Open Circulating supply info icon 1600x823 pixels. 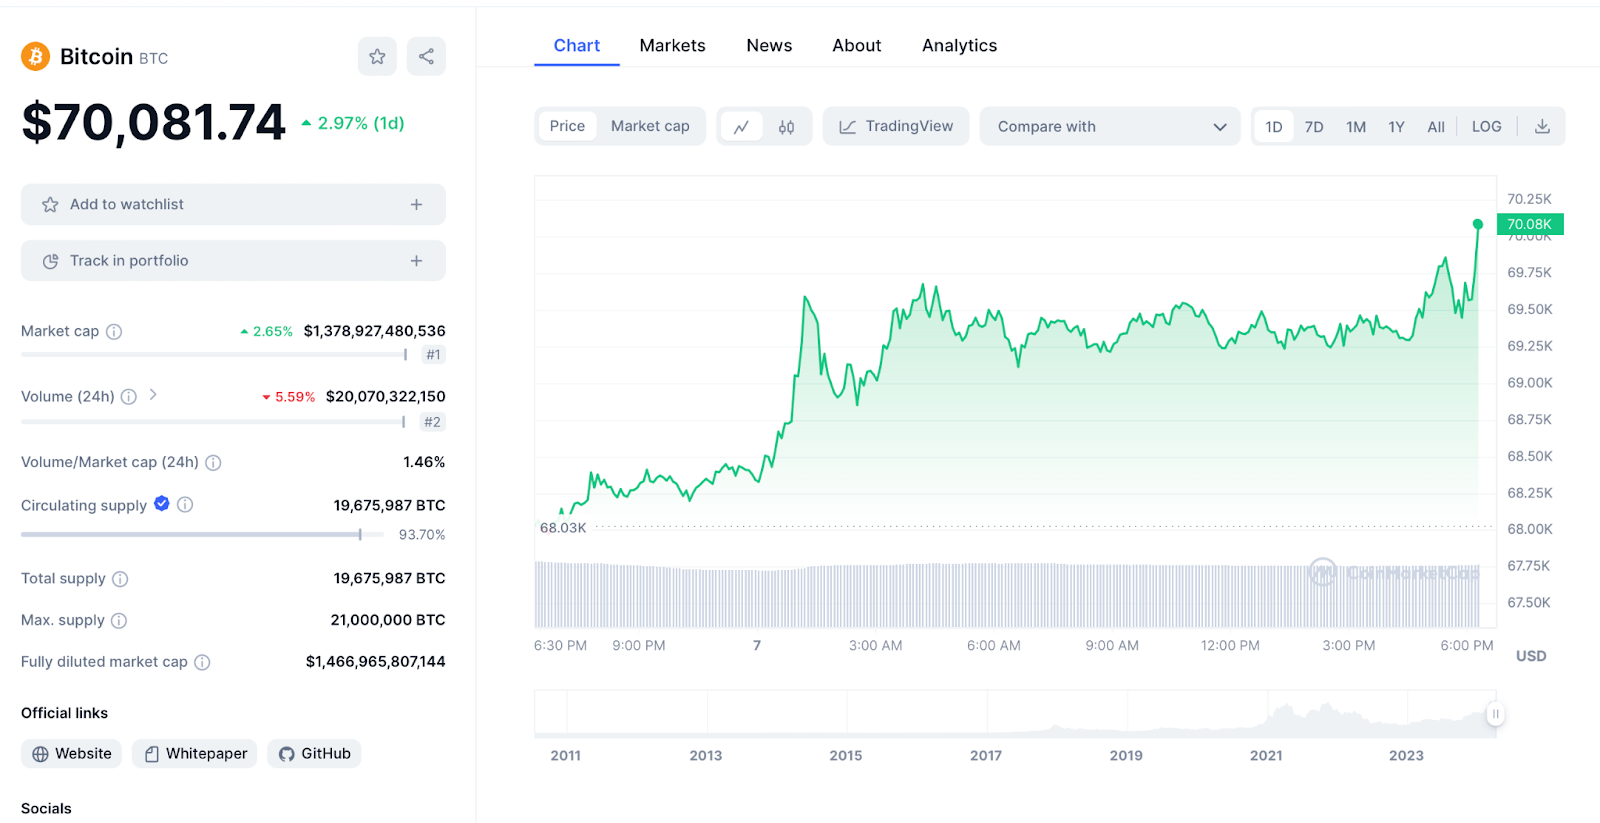pyautogui.click(x=185, y=505)
